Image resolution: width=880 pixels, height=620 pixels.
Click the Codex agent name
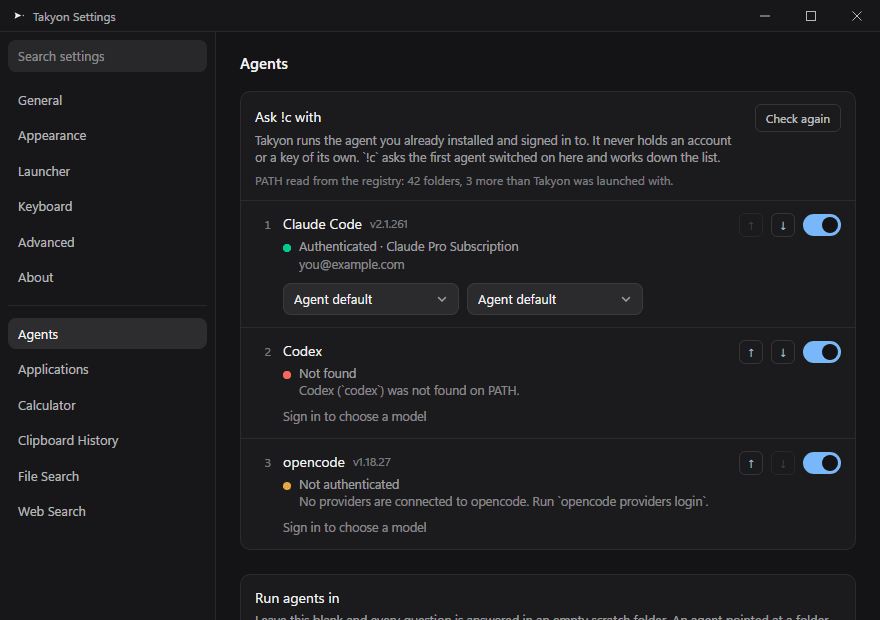302,351
